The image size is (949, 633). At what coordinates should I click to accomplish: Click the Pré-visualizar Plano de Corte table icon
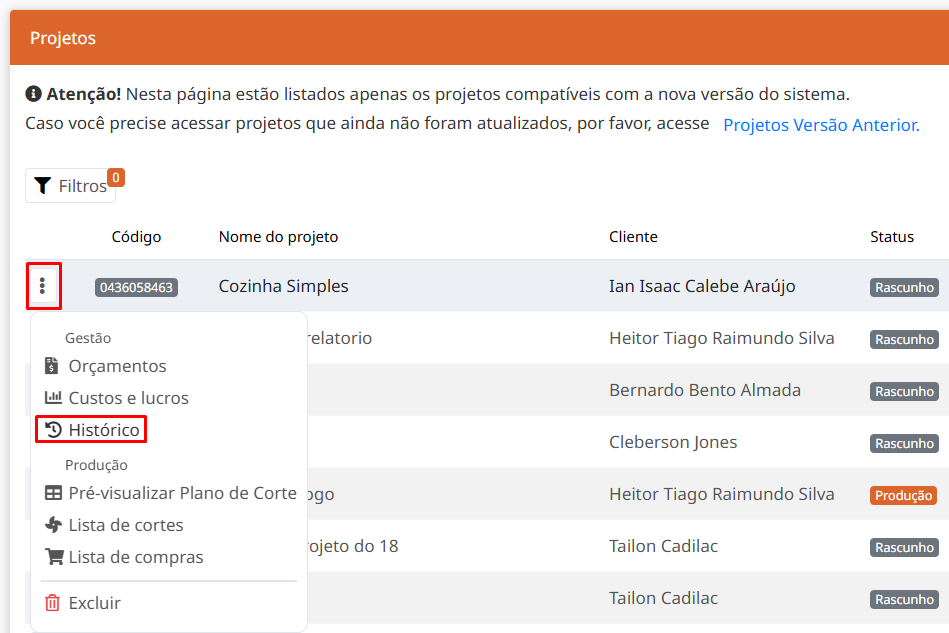click(53, 493)
